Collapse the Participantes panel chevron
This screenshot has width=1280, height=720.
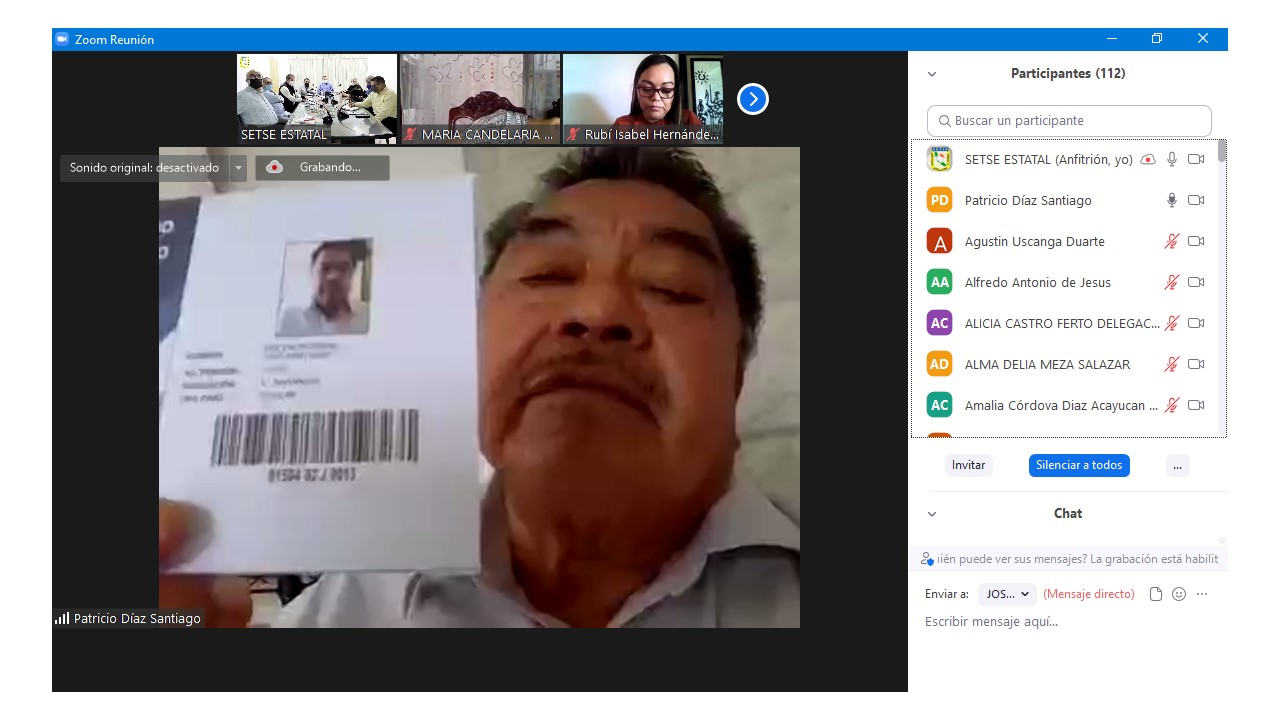click(x=932, y=74)
